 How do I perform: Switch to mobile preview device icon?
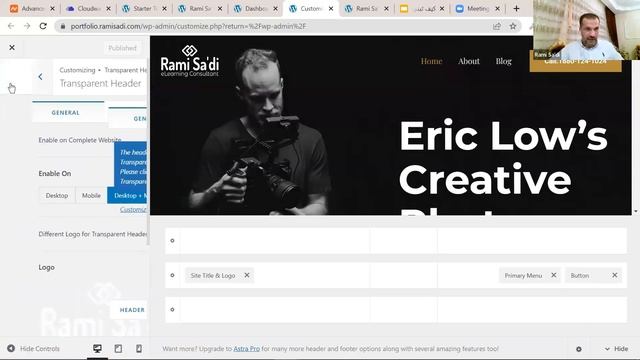click(x=139, y=349)
